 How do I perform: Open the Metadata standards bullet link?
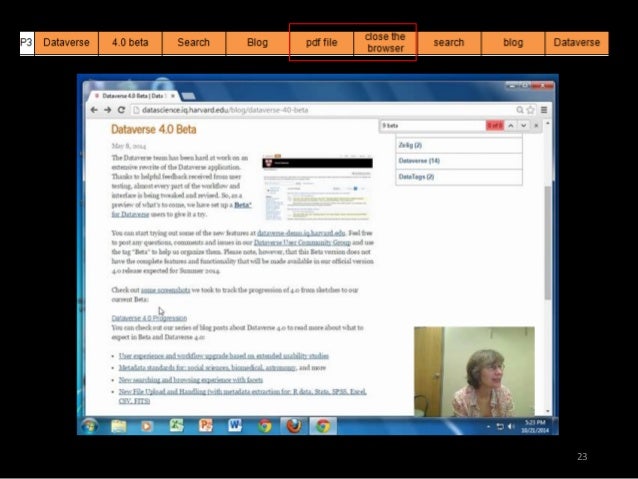click(x=207, y=367)
